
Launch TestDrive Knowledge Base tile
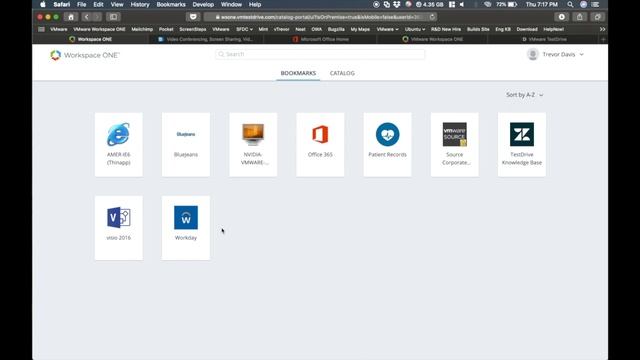[522, 144]
